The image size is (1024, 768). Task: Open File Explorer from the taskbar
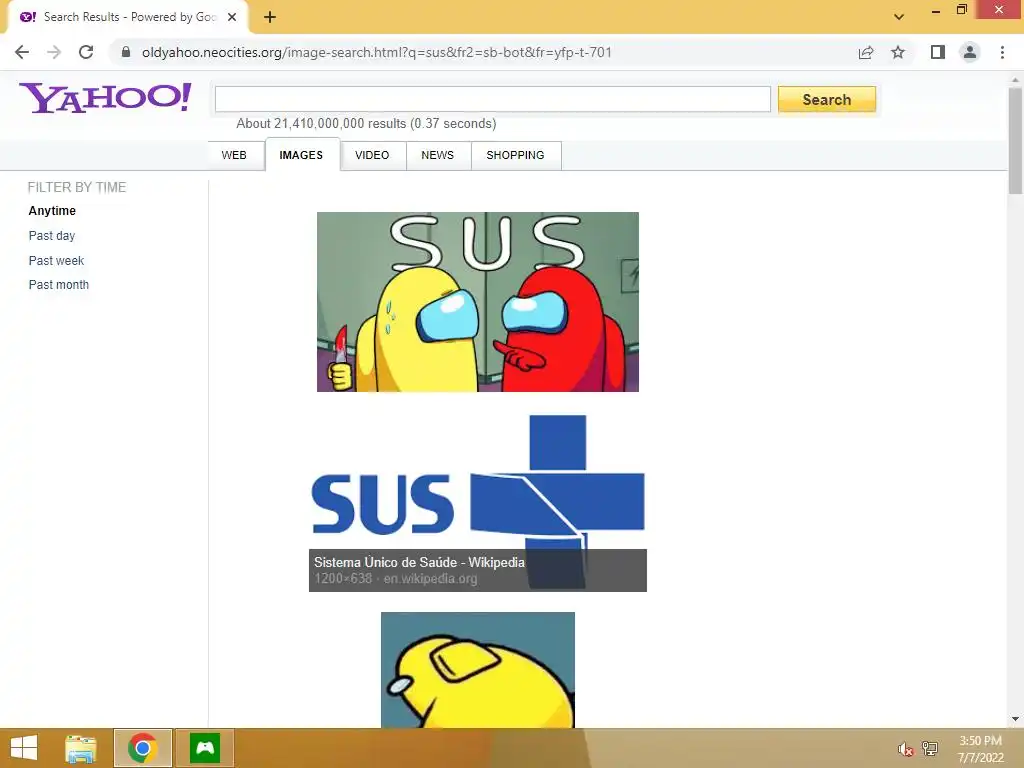[x=81, y=748]
